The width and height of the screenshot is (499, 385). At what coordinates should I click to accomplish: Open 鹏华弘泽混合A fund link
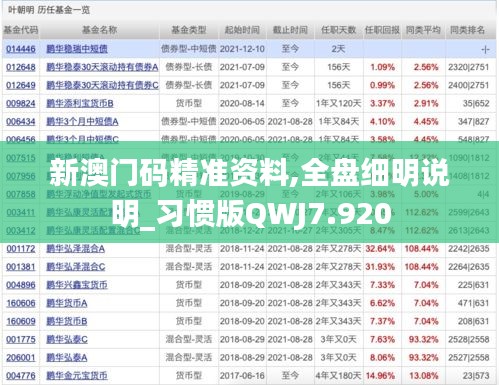(75, 249)
